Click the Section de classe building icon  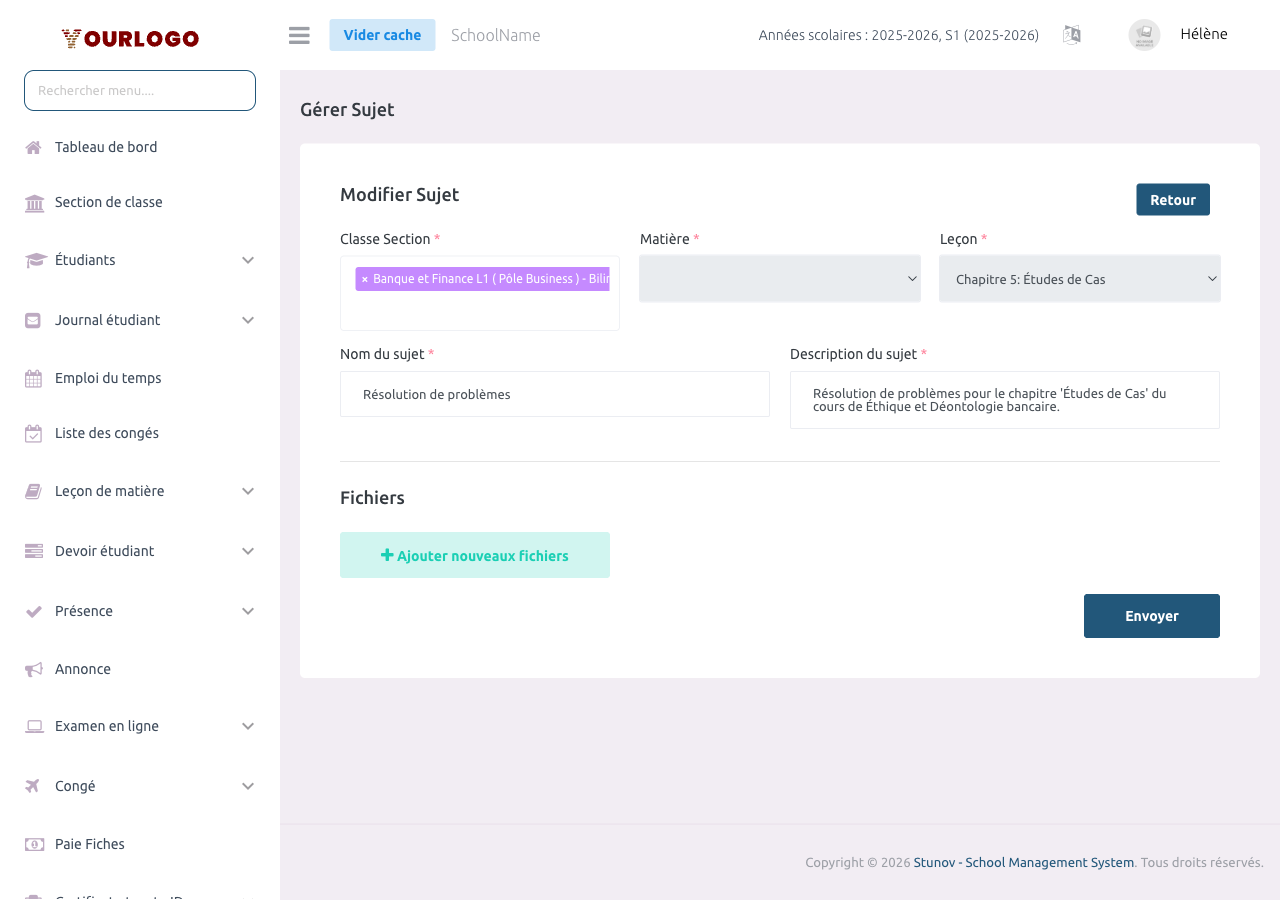pos(34,203)
